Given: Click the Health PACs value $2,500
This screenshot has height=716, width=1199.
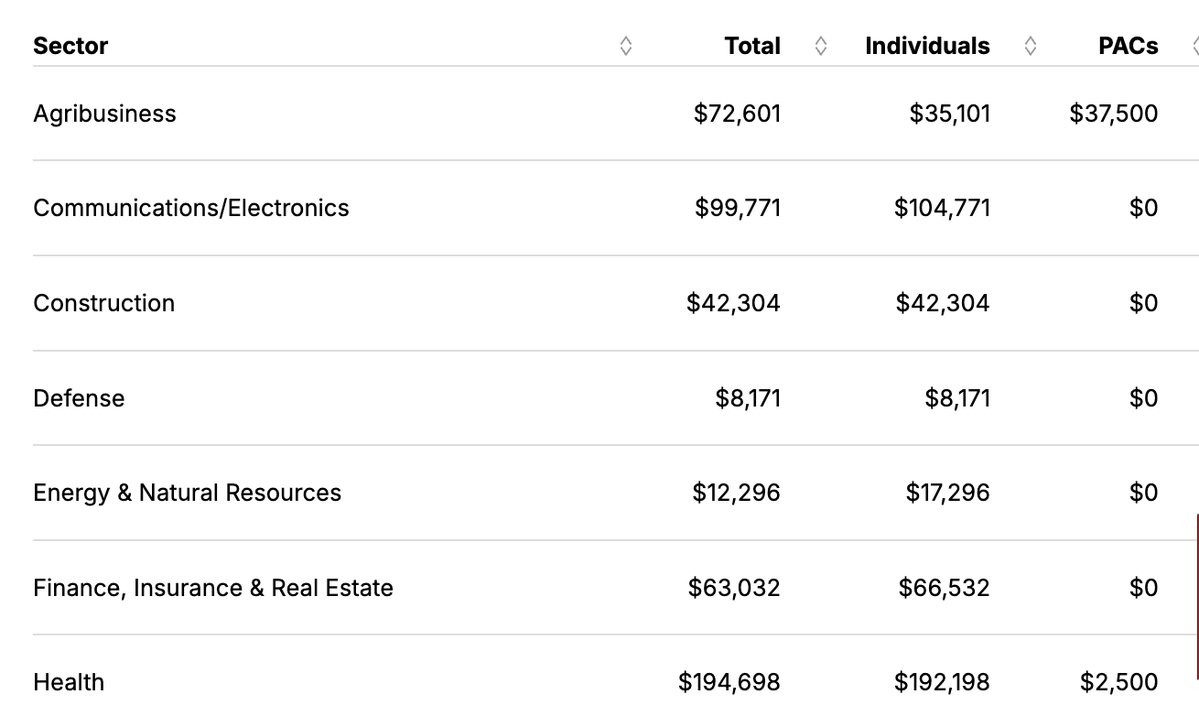Looking at the screenshot, I should coord(1119,682).
